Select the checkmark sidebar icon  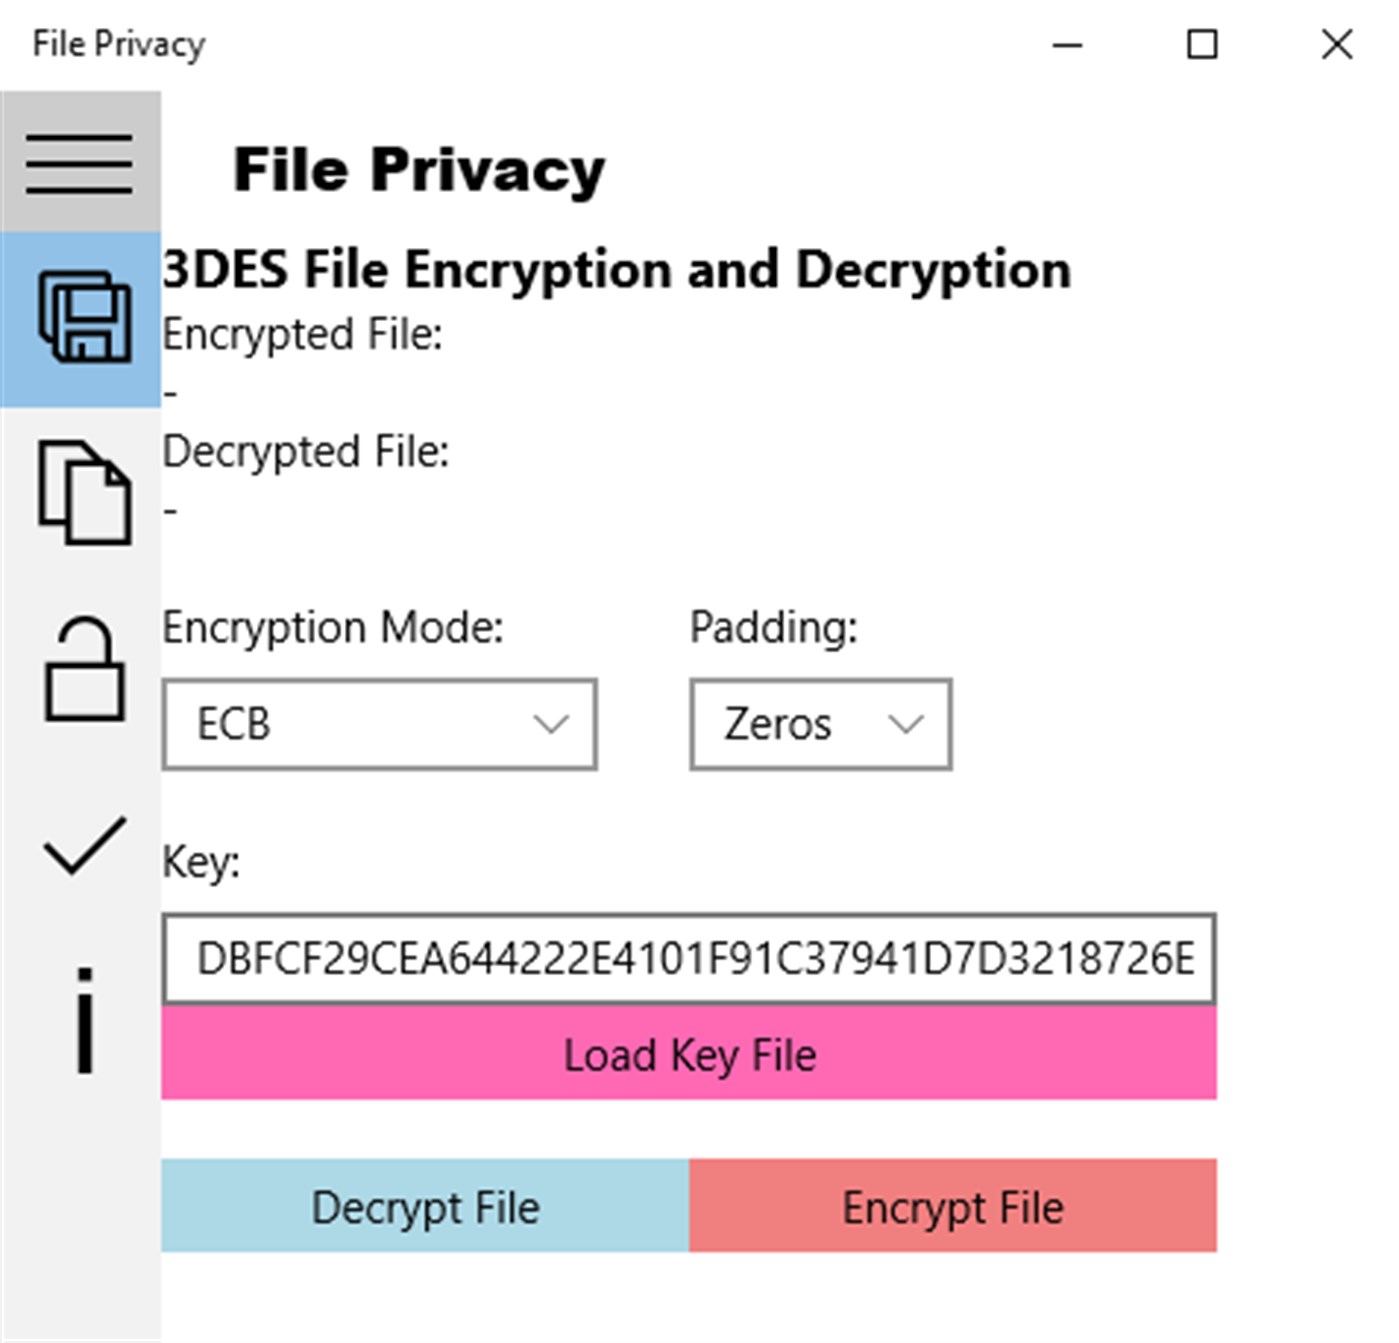click(x=84, y=846)
